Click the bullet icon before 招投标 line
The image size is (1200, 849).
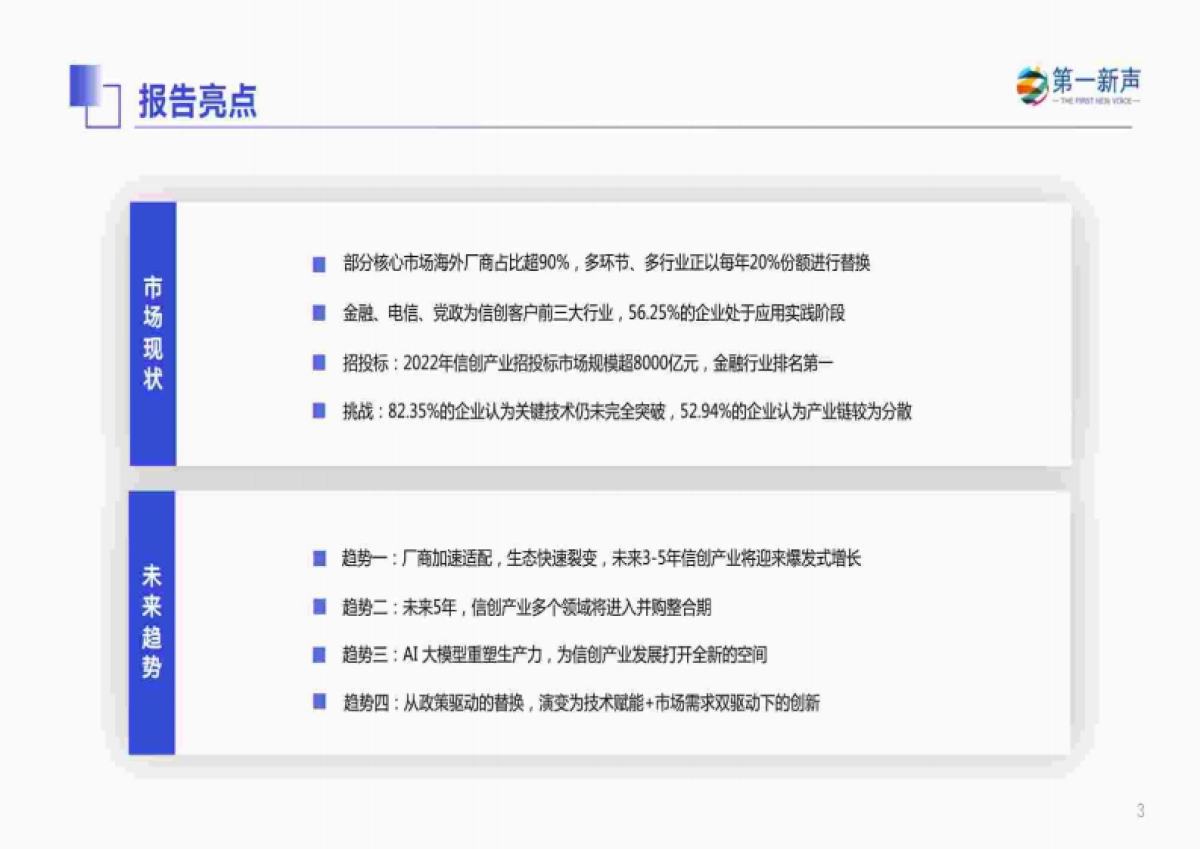click(319, 363)
